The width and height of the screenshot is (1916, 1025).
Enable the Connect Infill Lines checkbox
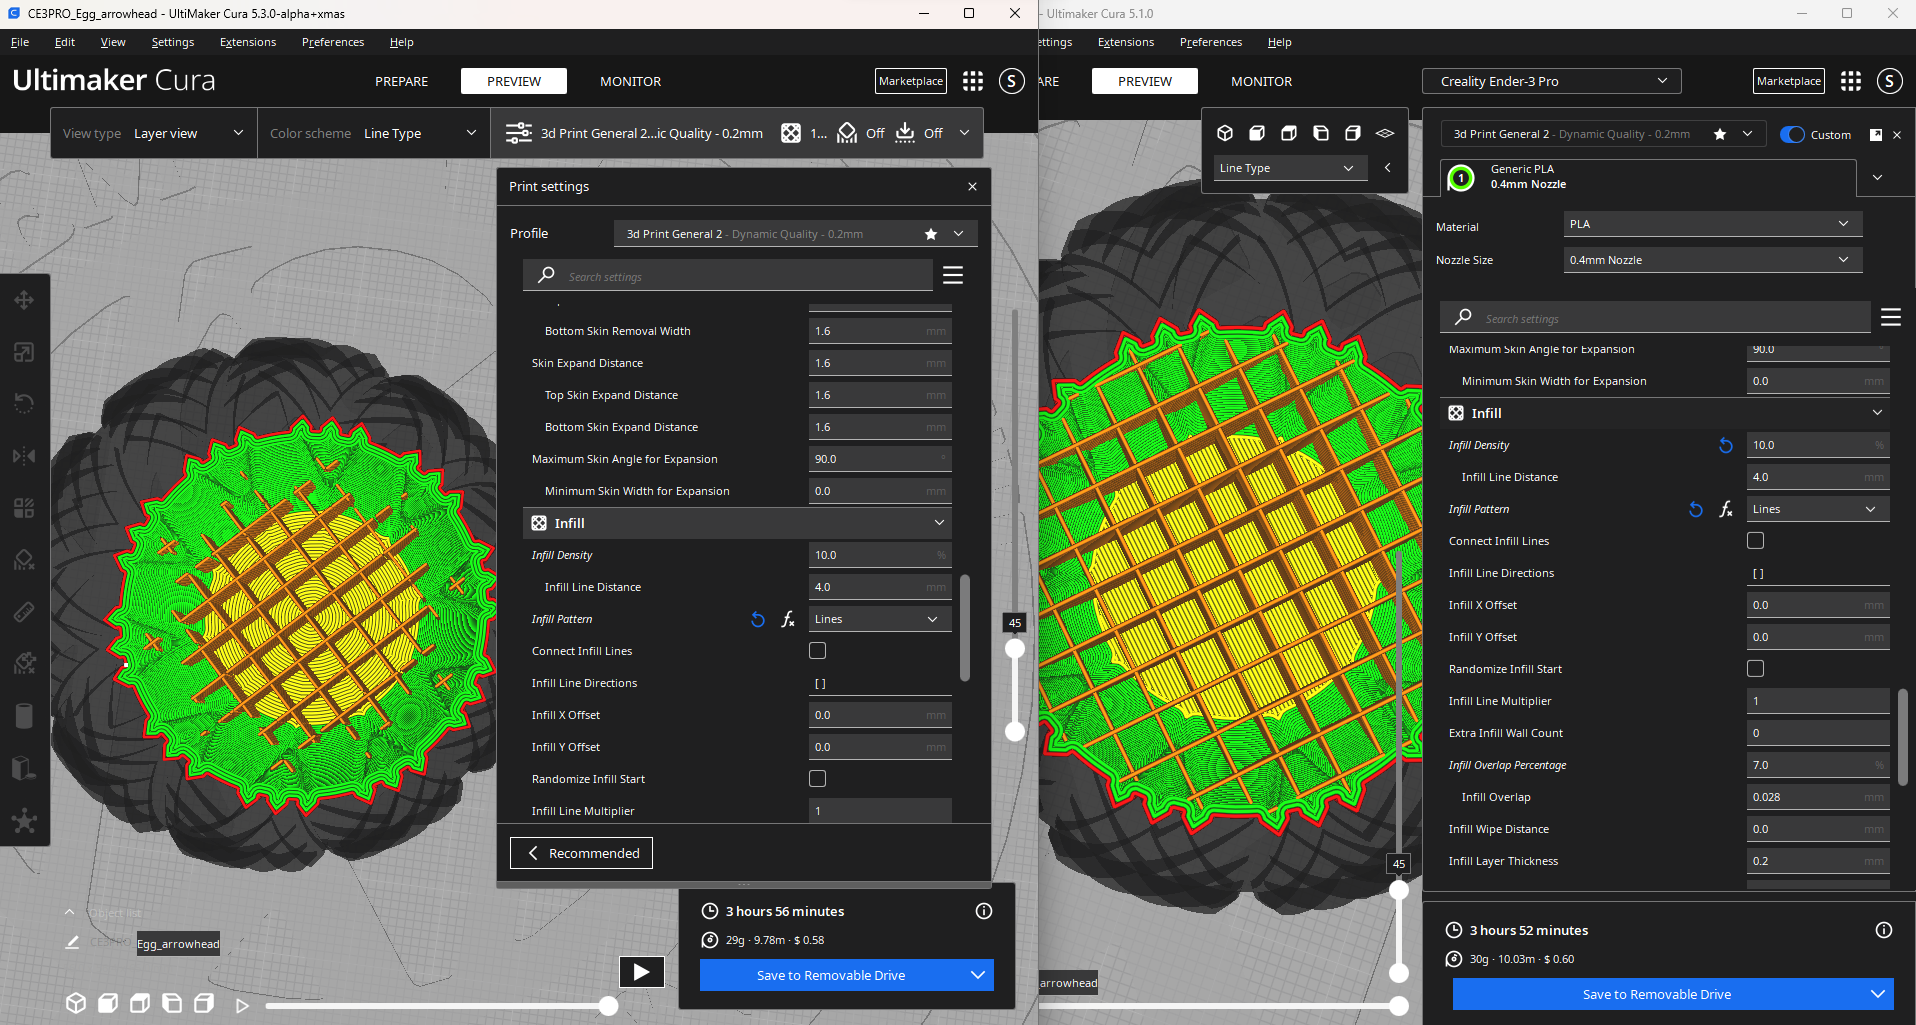click(x=817, y=650)
